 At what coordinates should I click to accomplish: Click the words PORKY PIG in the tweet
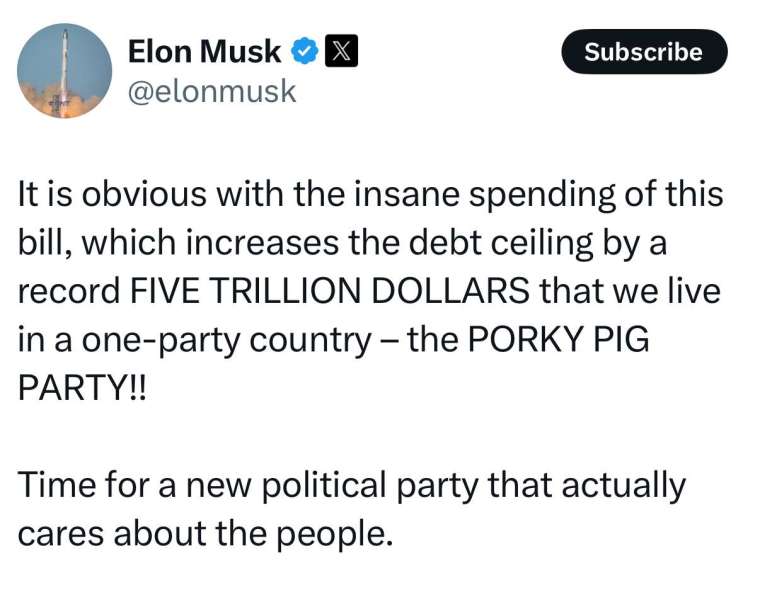coord(558,339)
